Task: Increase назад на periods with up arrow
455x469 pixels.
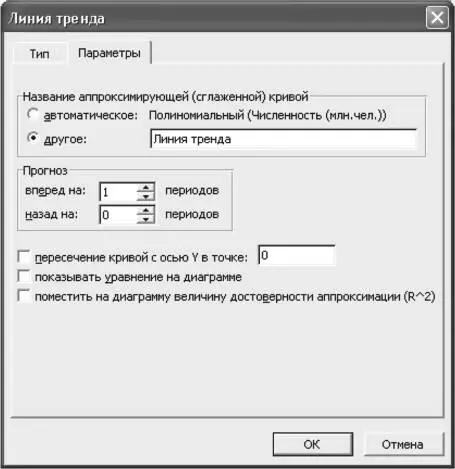Action: tap(146, 210)
